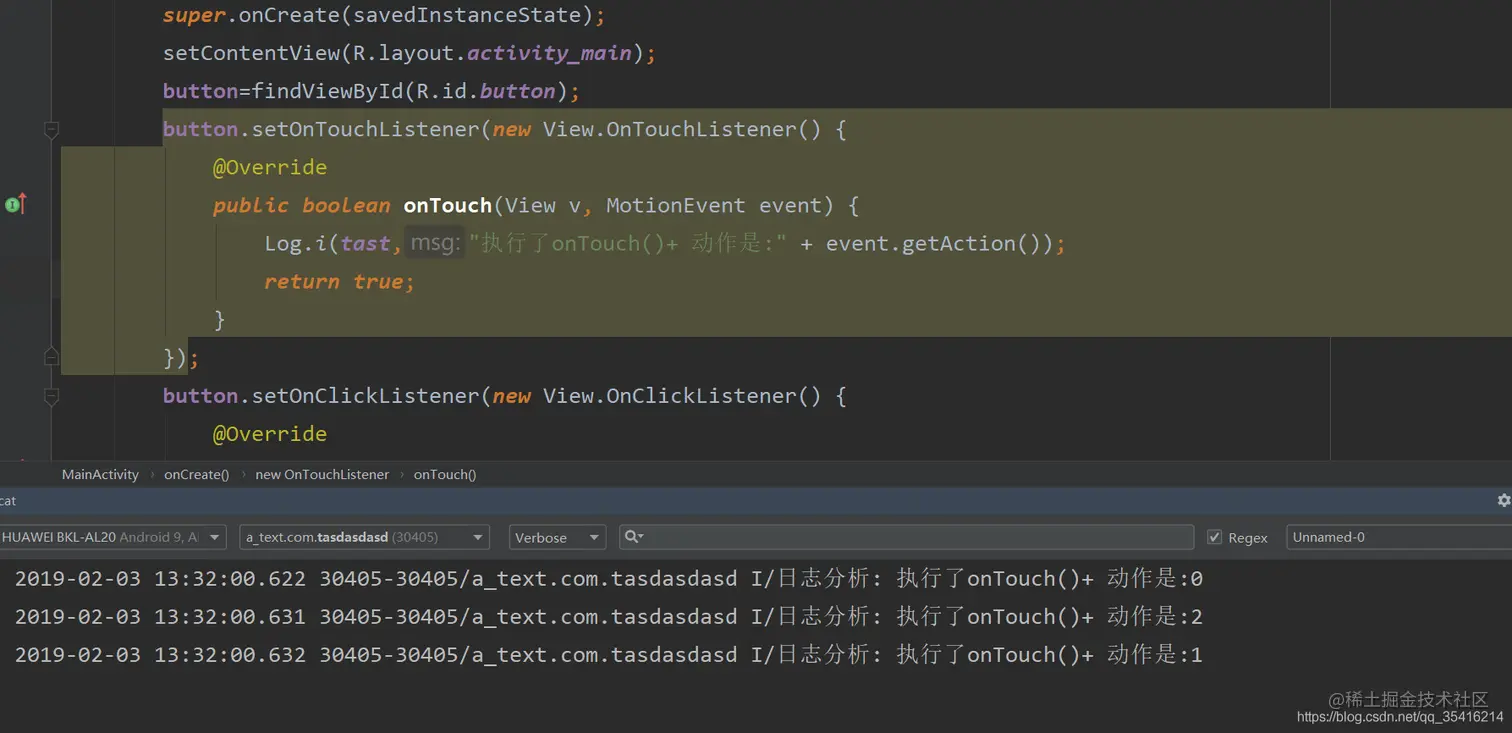Collapse the setOnTouchListener code block using its fold marker
Screen dimensions: 1512x733
(51, 129)
